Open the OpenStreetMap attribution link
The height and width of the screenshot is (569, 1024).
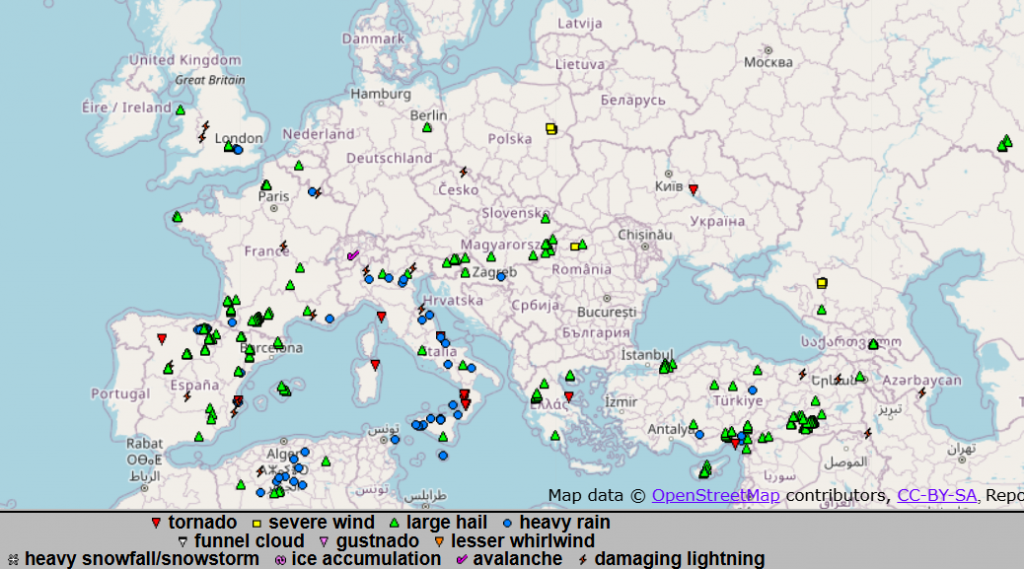(716, 495)
